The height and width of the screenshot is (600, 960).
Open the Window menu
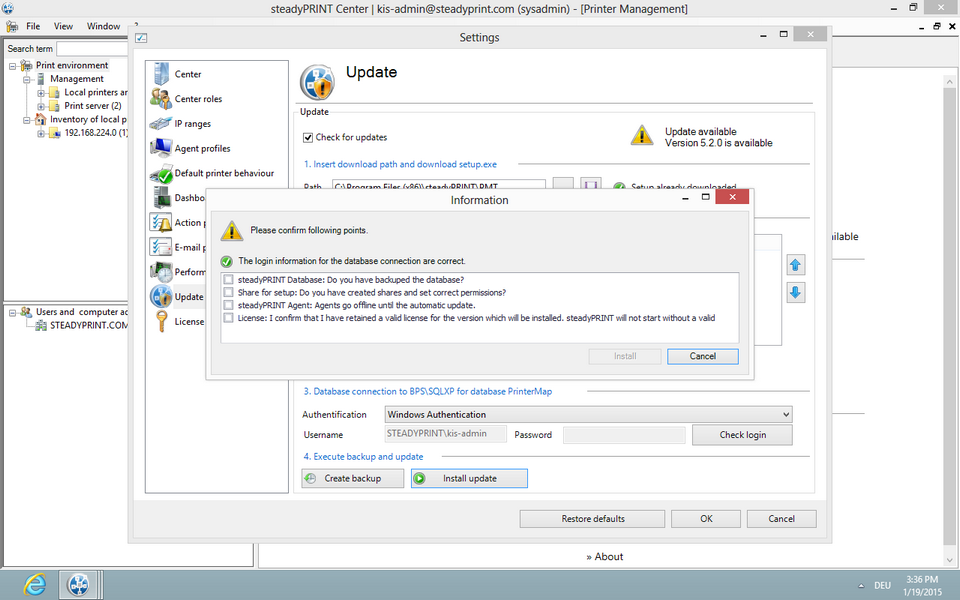(103, 26)
